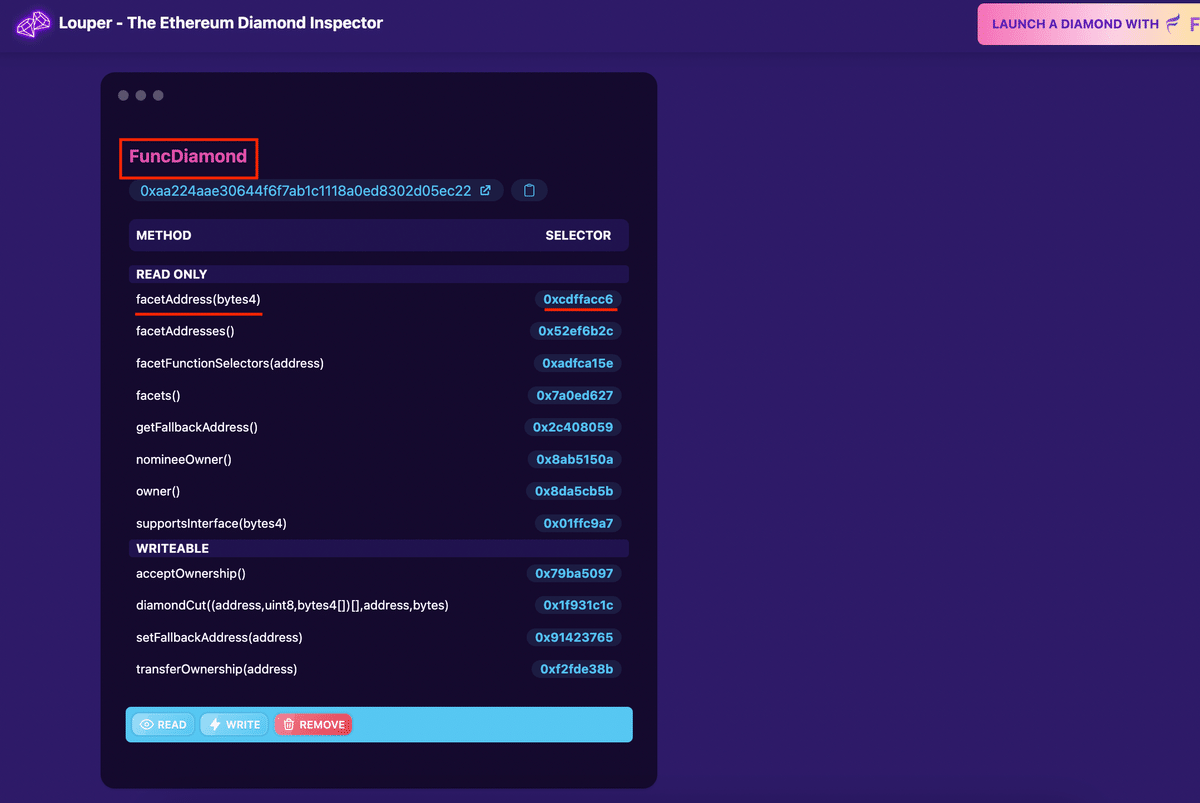The width and height of the screenshot is (1200, 803).
Task: Select facetFunctionSelectors(address) method
Action: click(x=230, y=363)
